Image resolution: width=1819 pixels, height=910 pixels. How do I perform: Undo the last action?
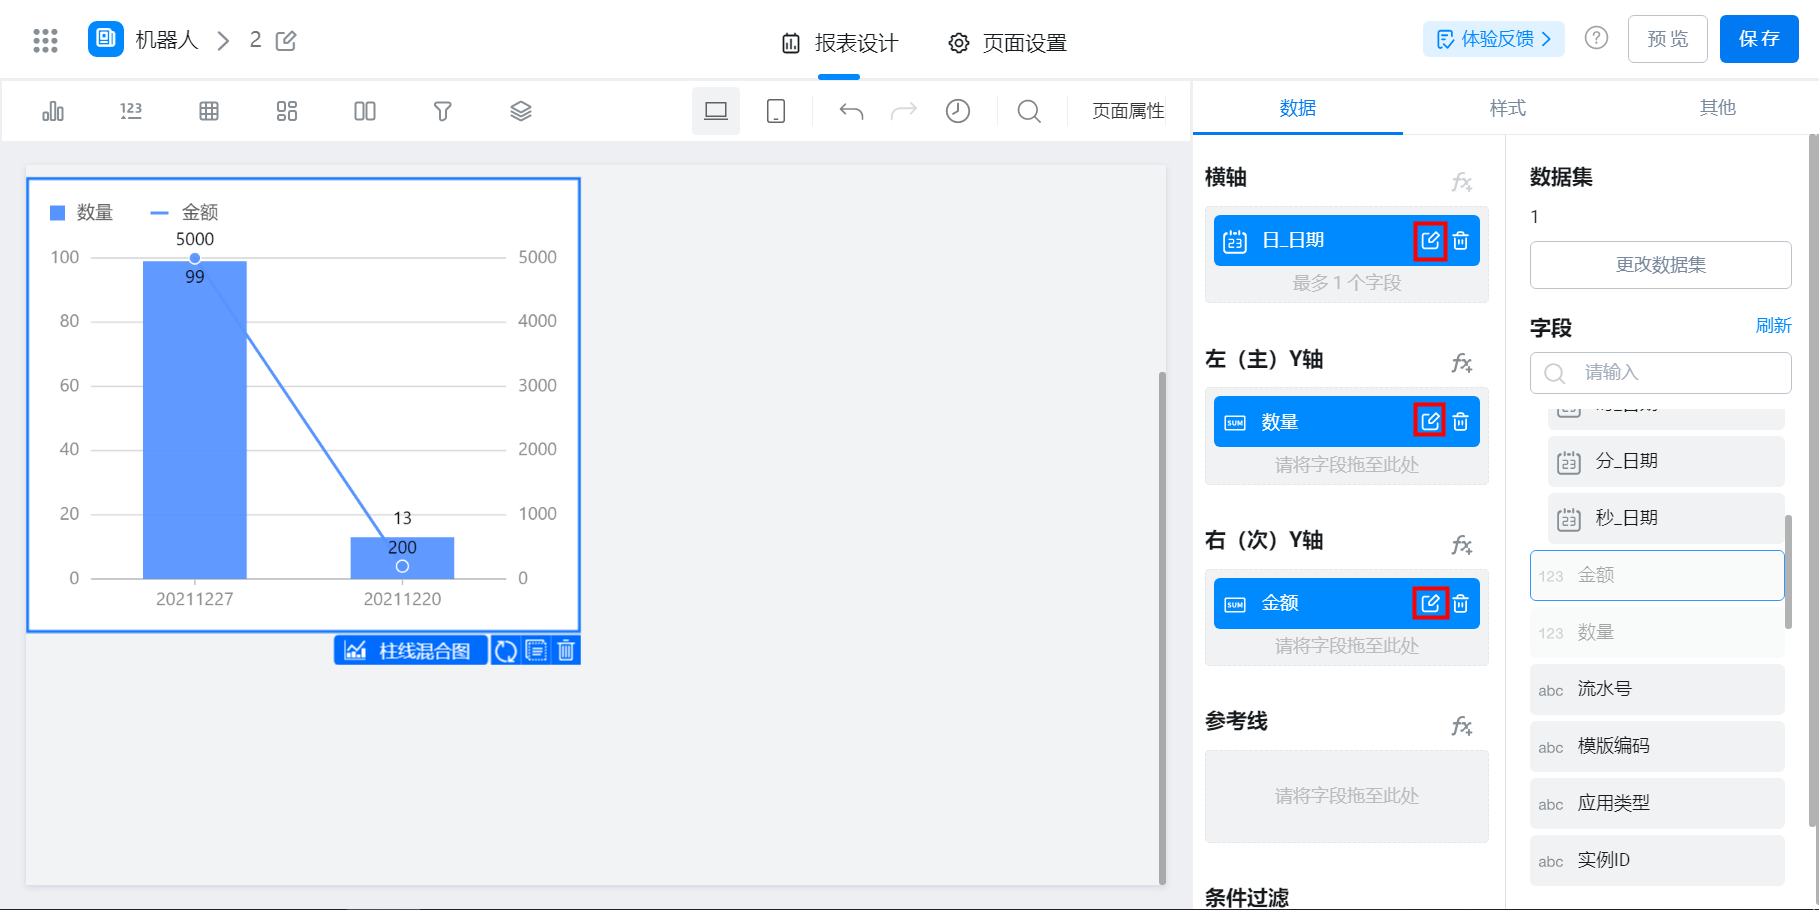click(x=851, y=111)
